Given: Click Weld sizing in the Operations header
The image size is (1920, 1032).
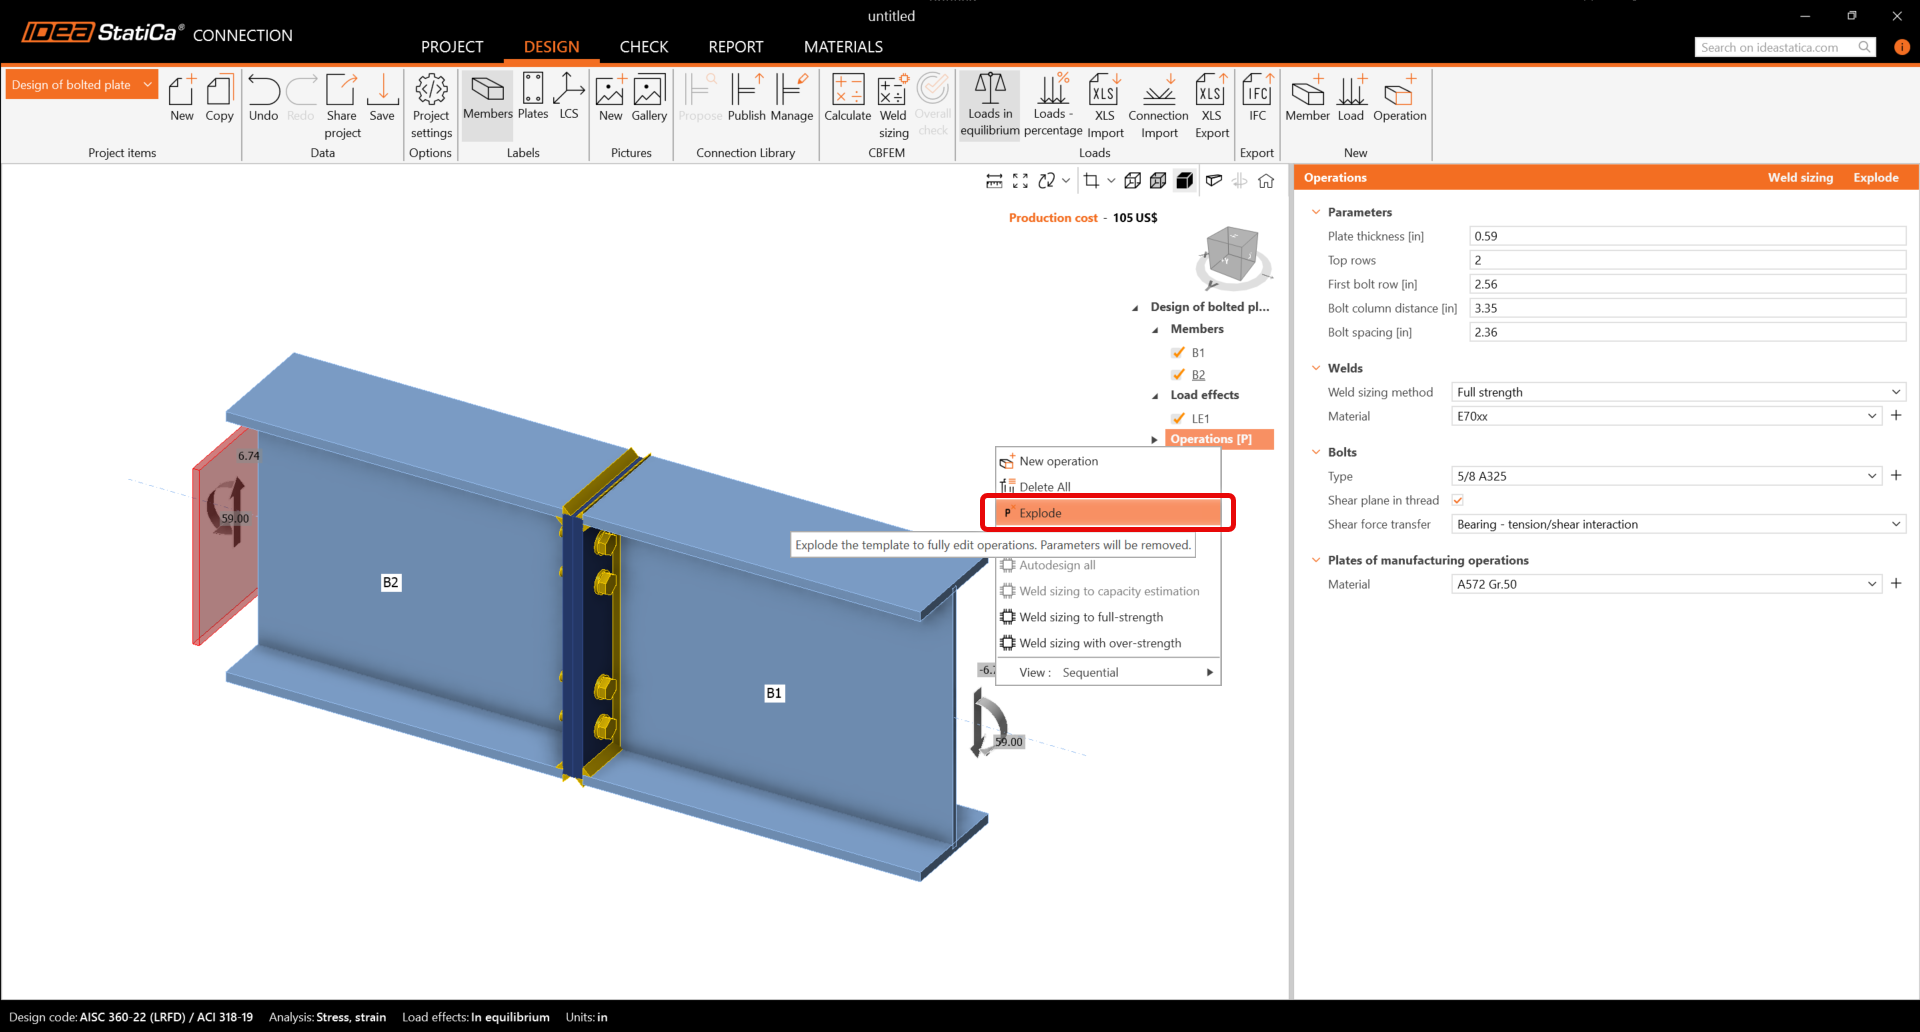Looking at the screenshot, I should coord(1800,178).
